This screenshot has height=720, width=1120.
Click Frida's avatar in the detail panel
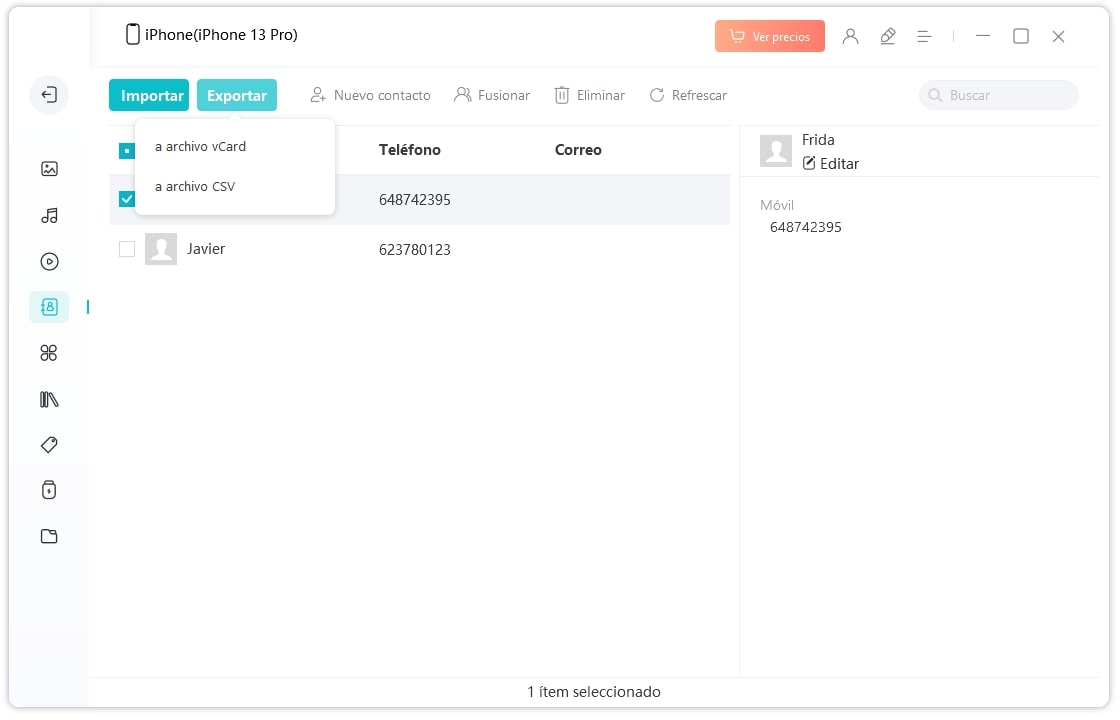[x=777, y=151]
